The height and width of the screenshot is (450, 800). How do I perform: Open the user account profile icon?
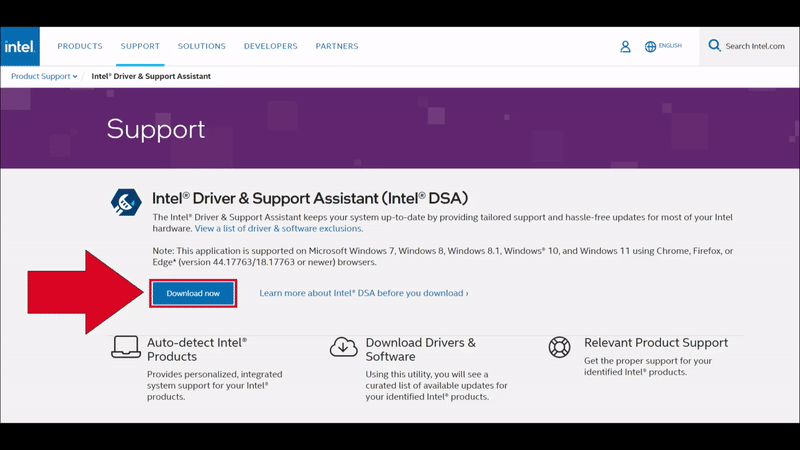pyautogui.click(x=625, y=47)
